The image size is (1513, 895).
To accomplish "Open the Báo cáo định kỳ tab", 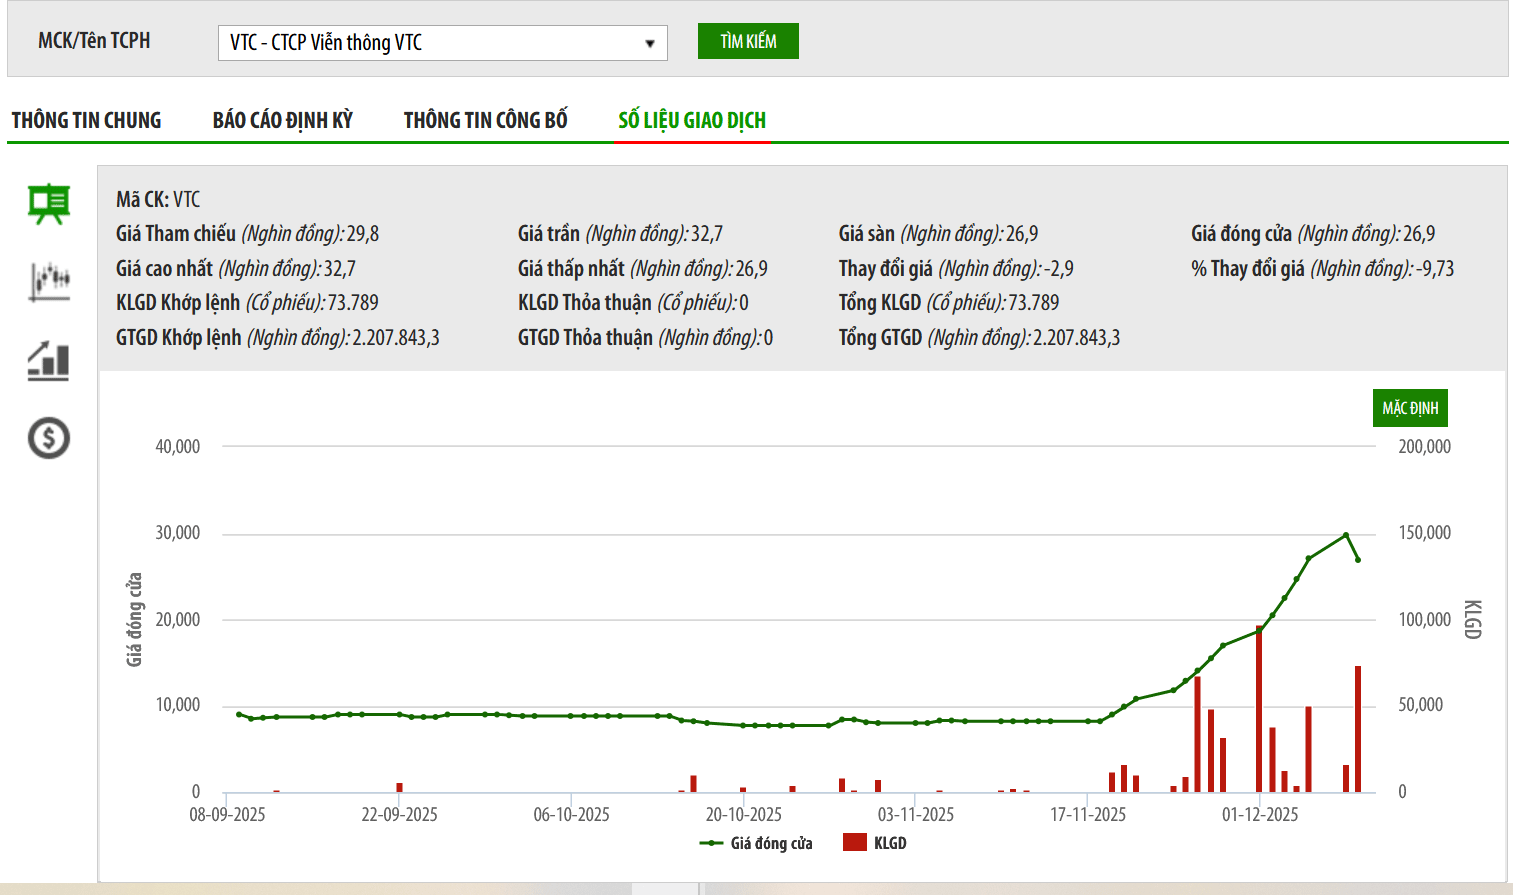I will point(282,120).
